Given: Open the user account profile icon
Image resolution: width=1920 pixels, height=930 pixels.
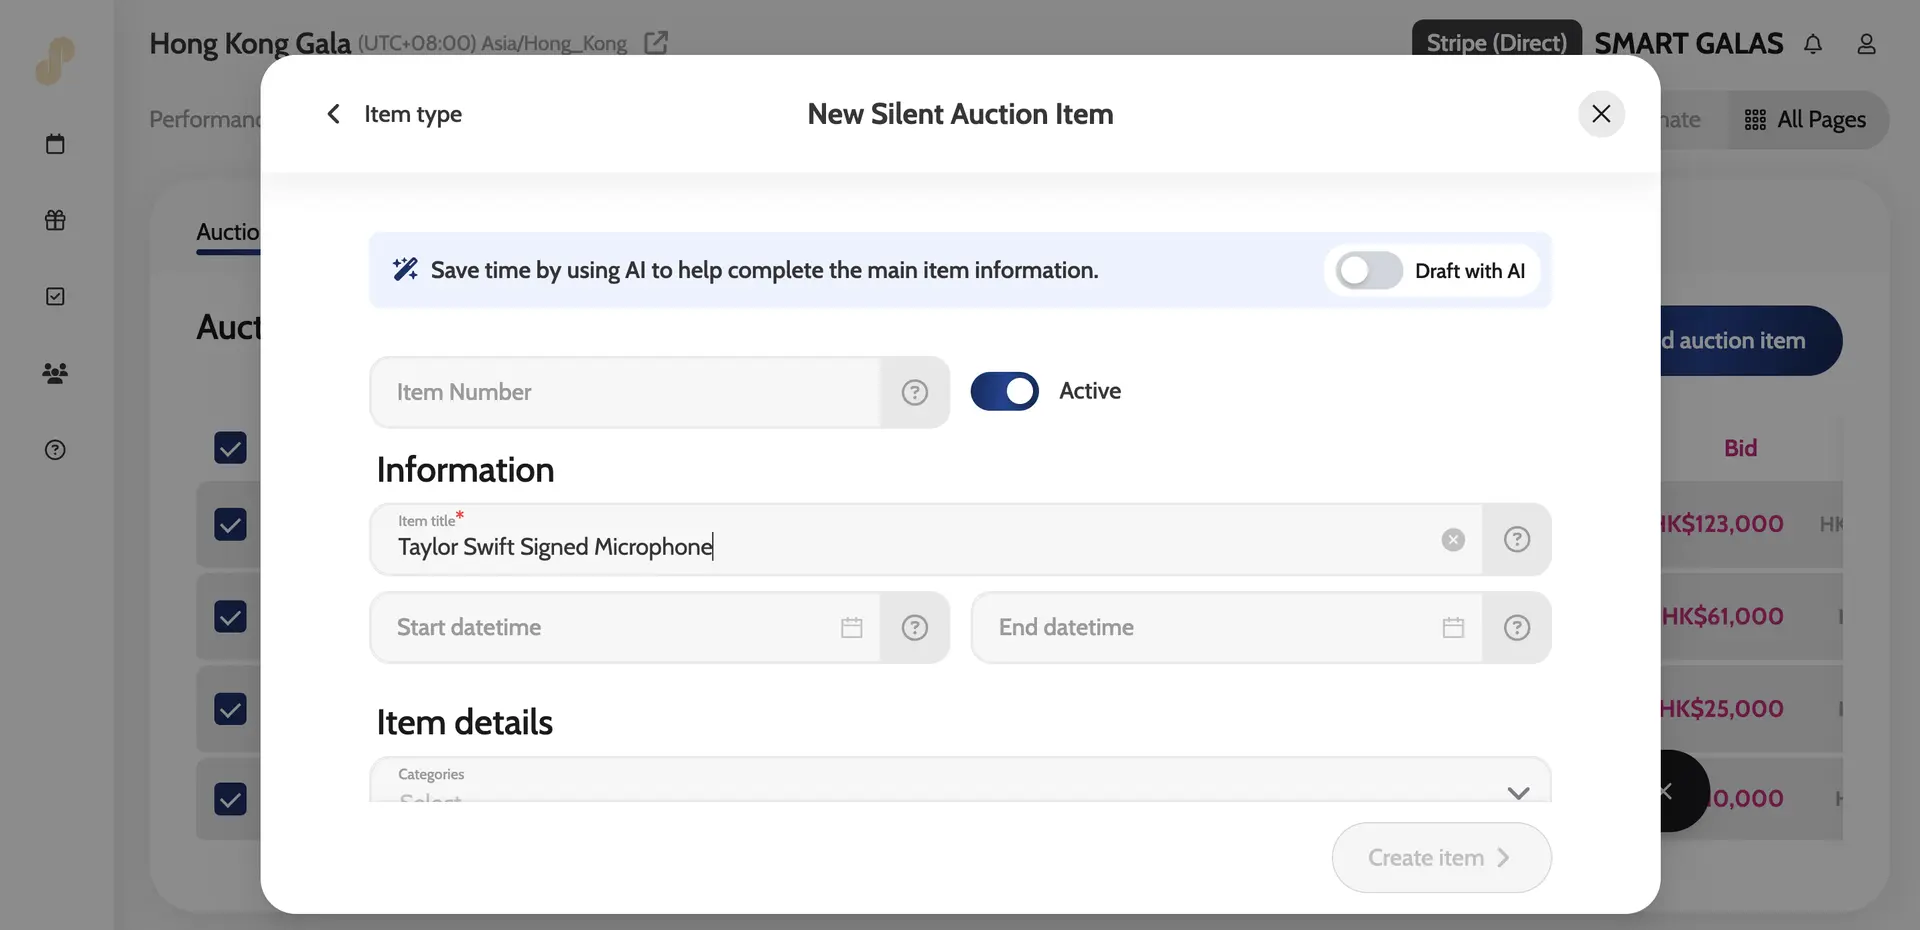Looking at the screenshot, I should 1866,44.
